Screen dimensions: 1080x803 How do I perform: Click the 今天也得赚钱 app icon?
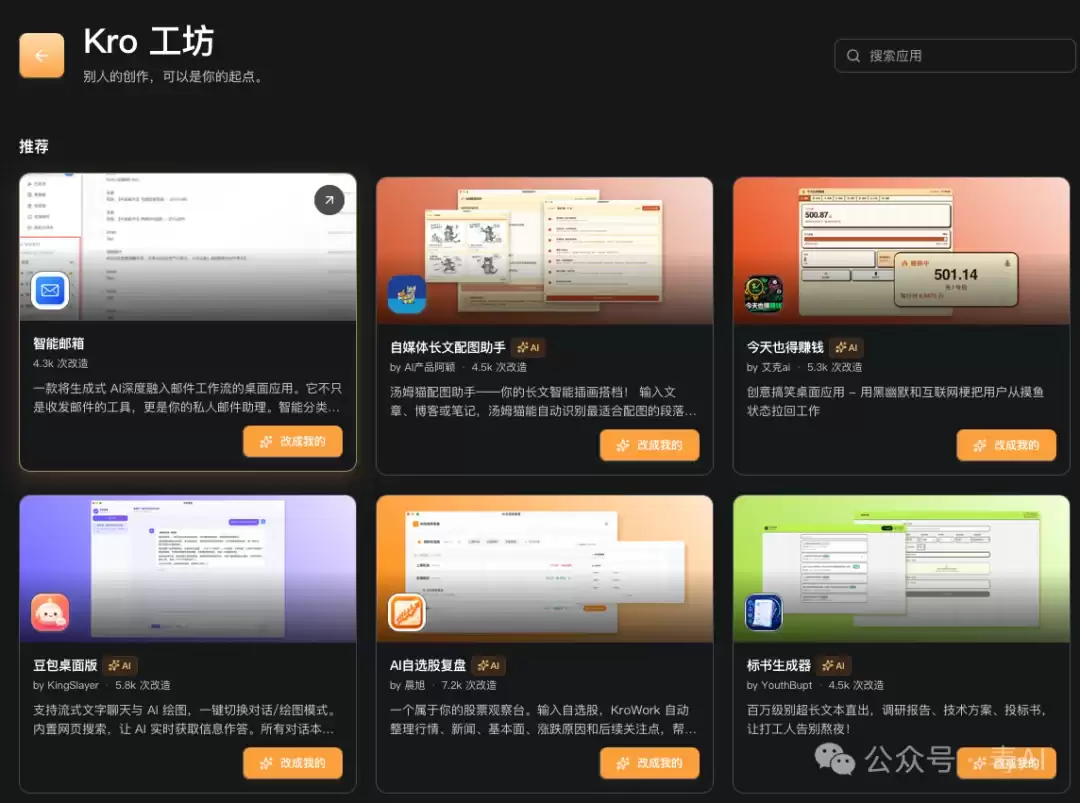(763, 294)
